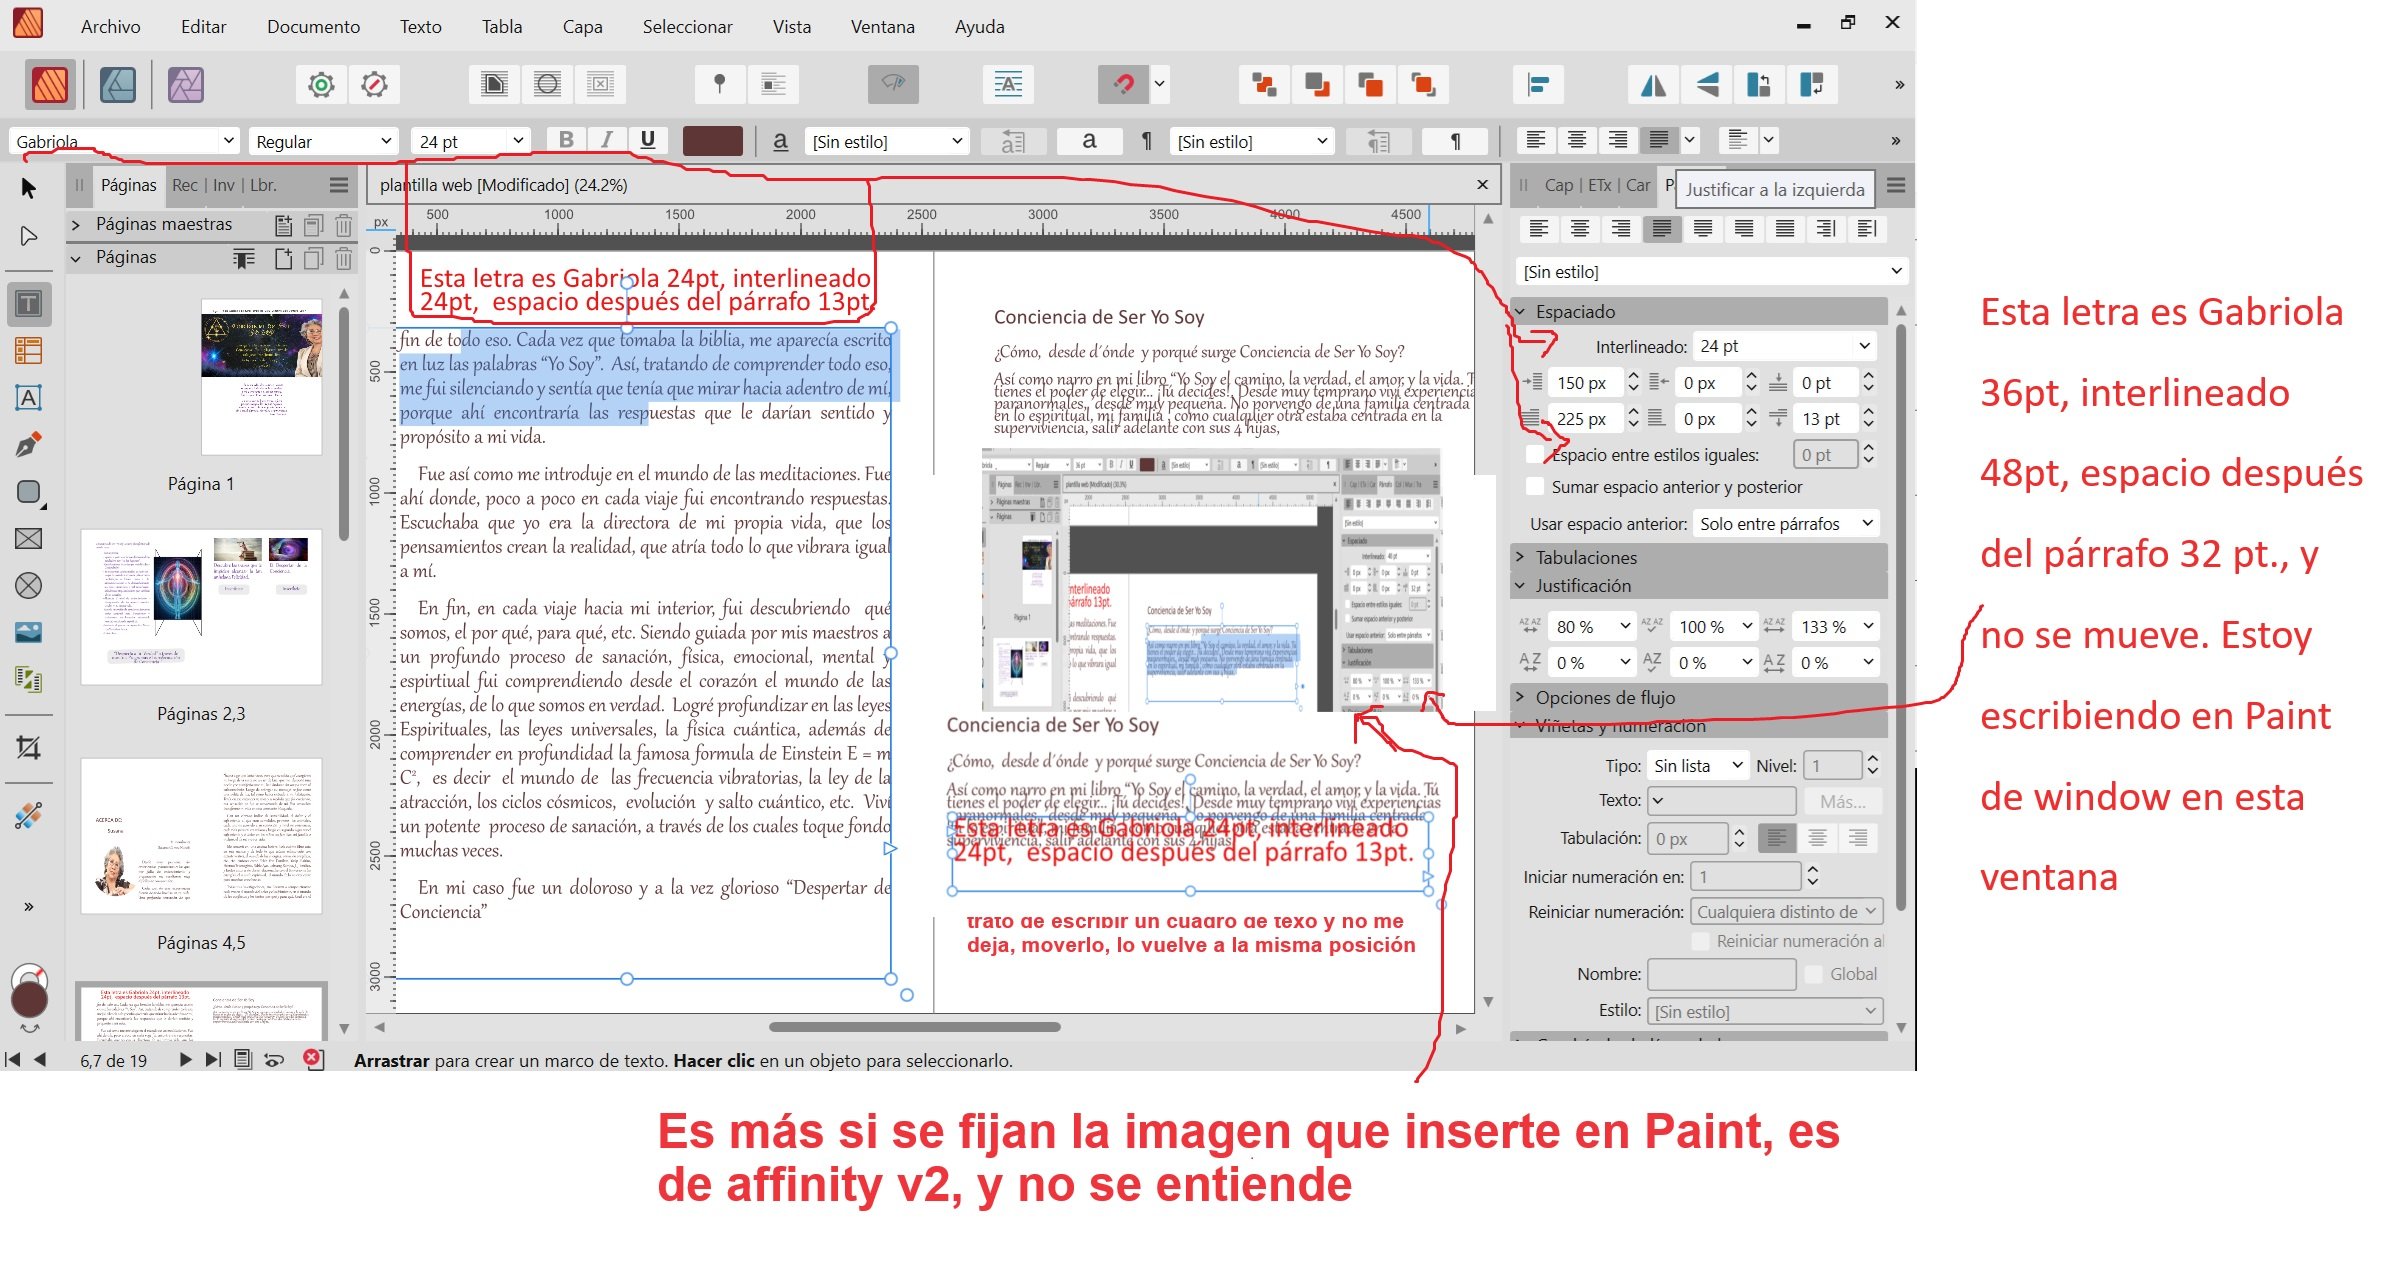This screenshot has height=1279, width=2398.
Task: Open paragraph panel hamburger menu
Action: 1896,186
